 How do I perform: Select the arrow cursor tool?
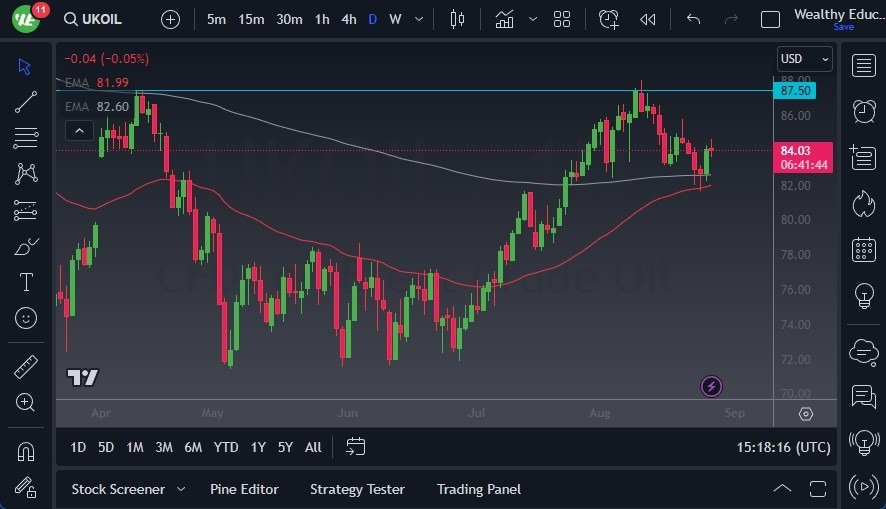tap(24, 67)
